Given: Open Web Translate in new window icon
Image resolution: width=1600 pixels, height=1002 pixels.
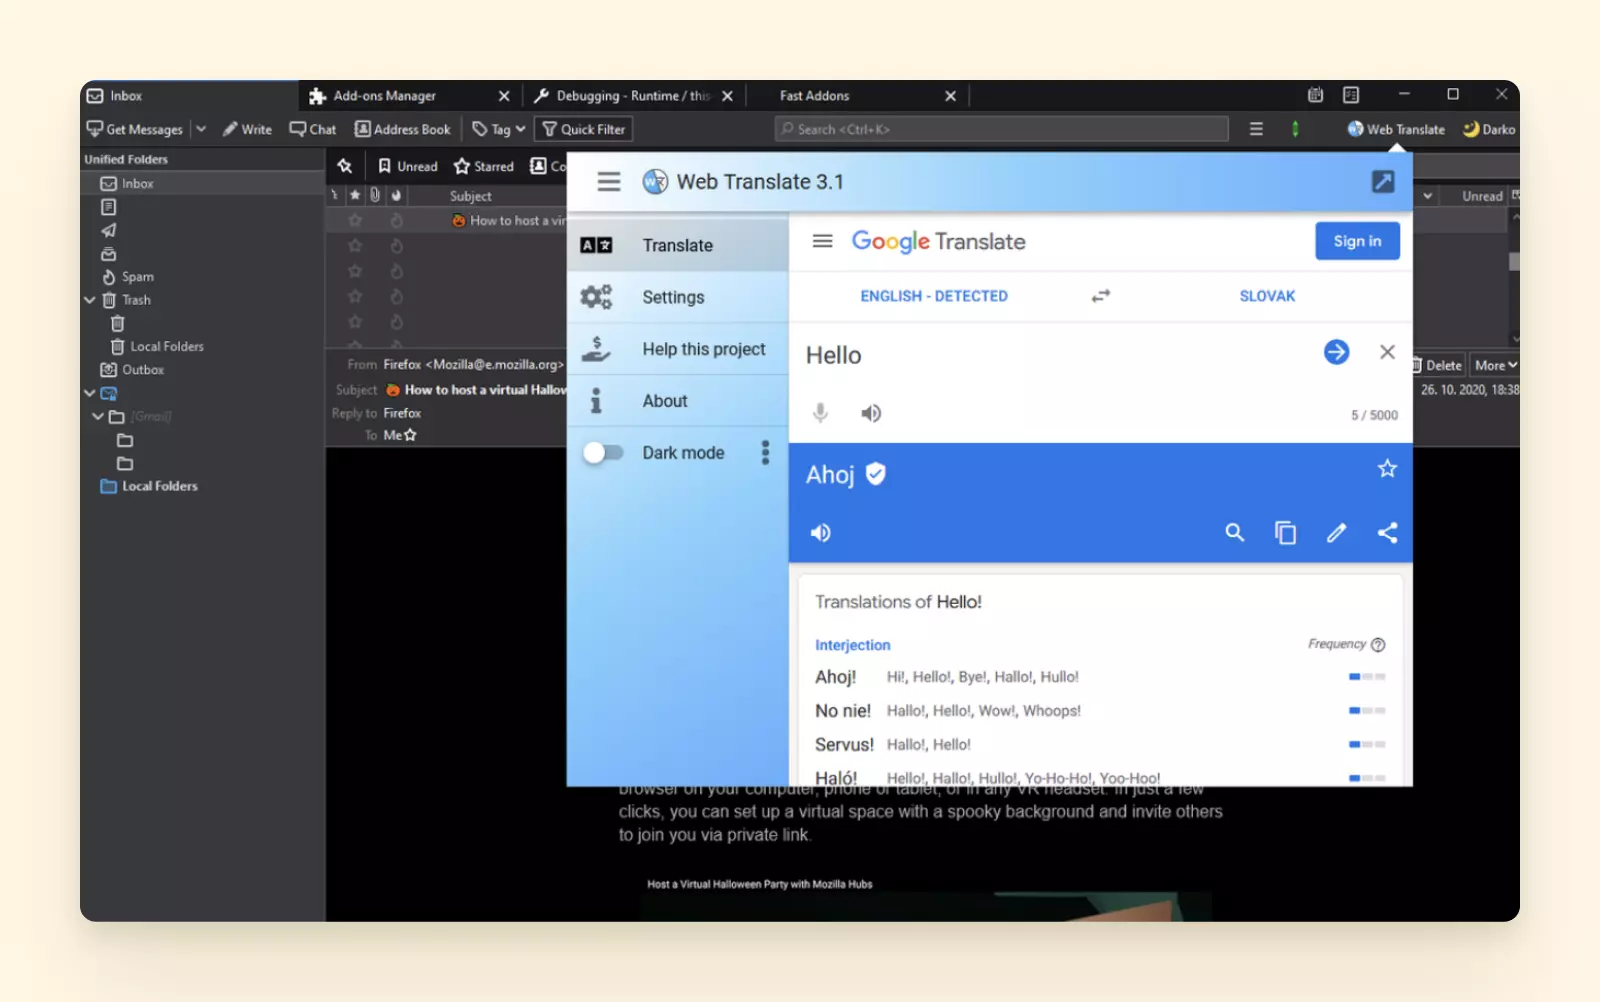Looking at the screenshot, I should pos(1383,181).
